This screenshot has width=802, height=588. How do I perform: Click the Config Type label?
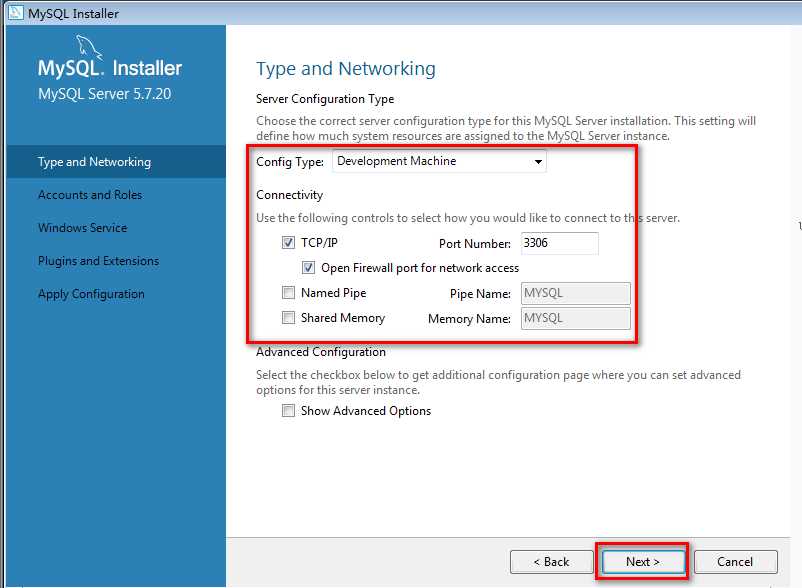[290, 162]
